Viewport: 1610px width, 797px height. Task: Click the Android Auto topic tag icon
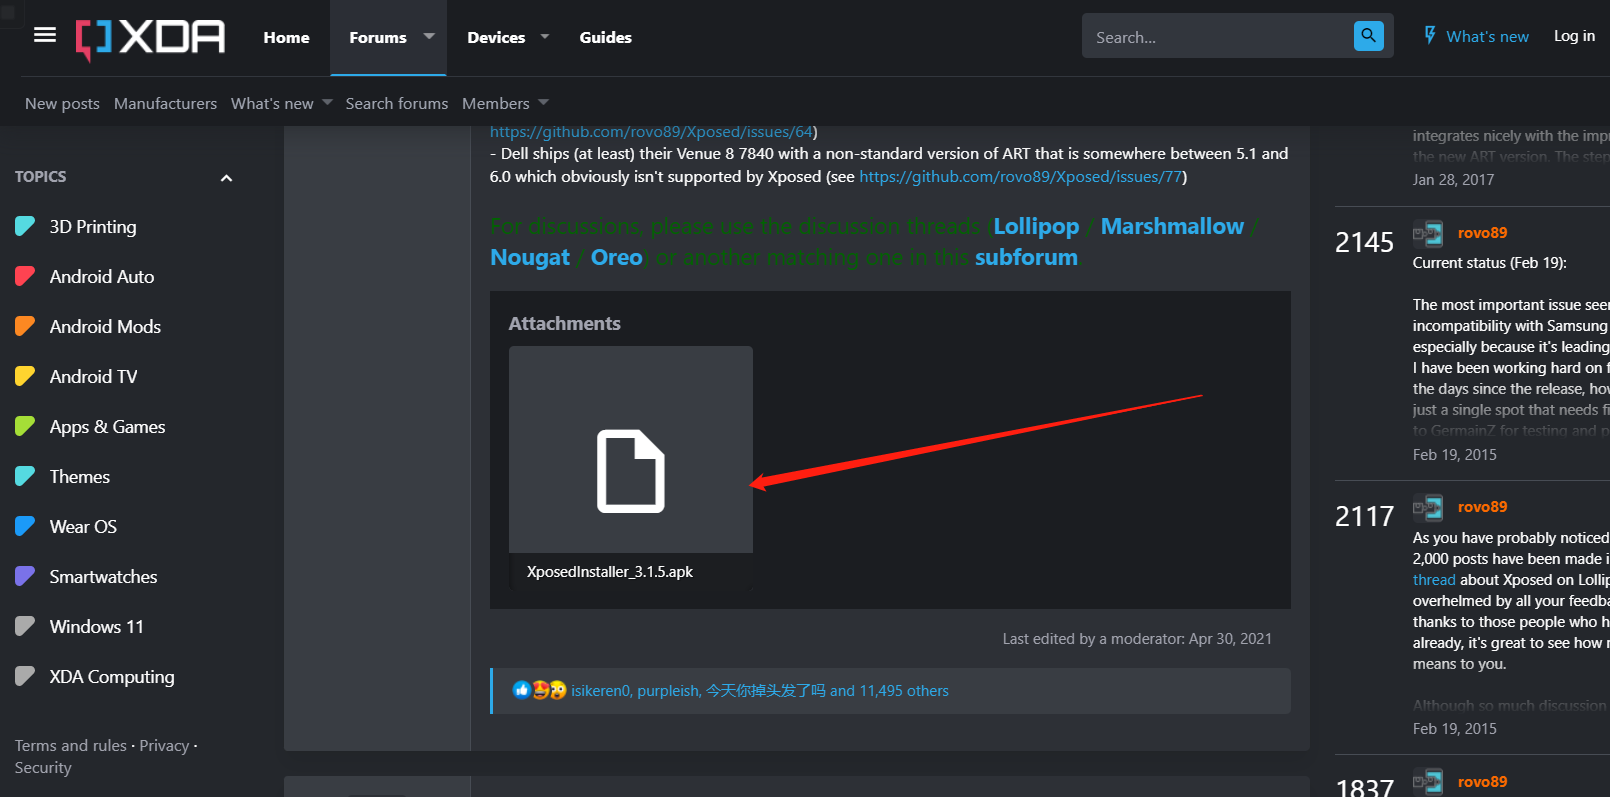[x=25, y=277]
